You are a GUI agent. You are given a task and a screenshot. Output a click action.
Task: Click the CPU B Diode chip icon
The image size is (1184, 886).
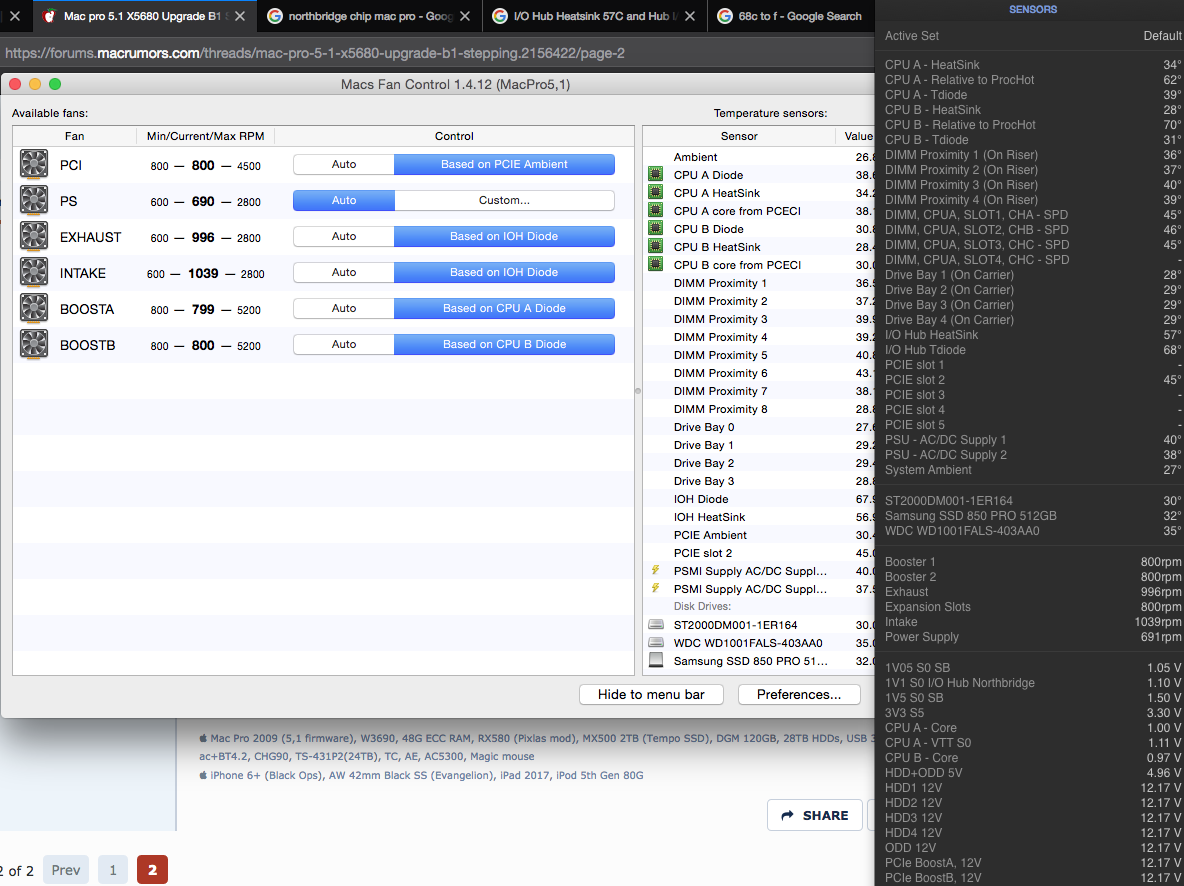pyautogui.click(x=655, y=229)
